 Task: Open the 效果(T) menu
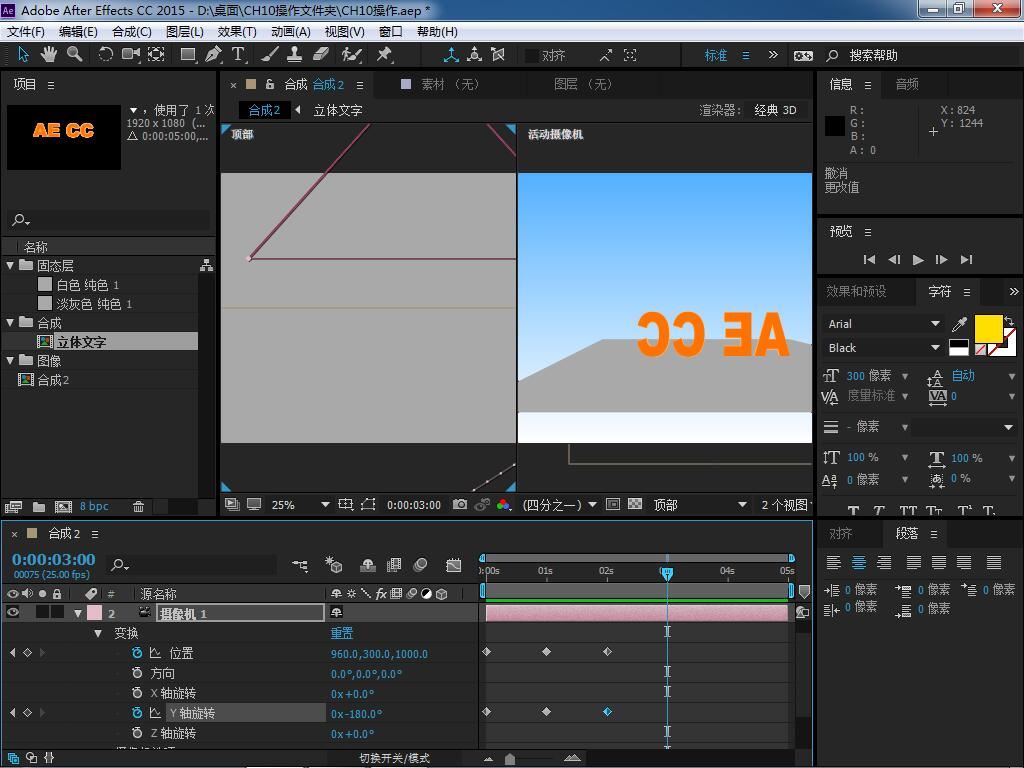[x=237, y=32]
